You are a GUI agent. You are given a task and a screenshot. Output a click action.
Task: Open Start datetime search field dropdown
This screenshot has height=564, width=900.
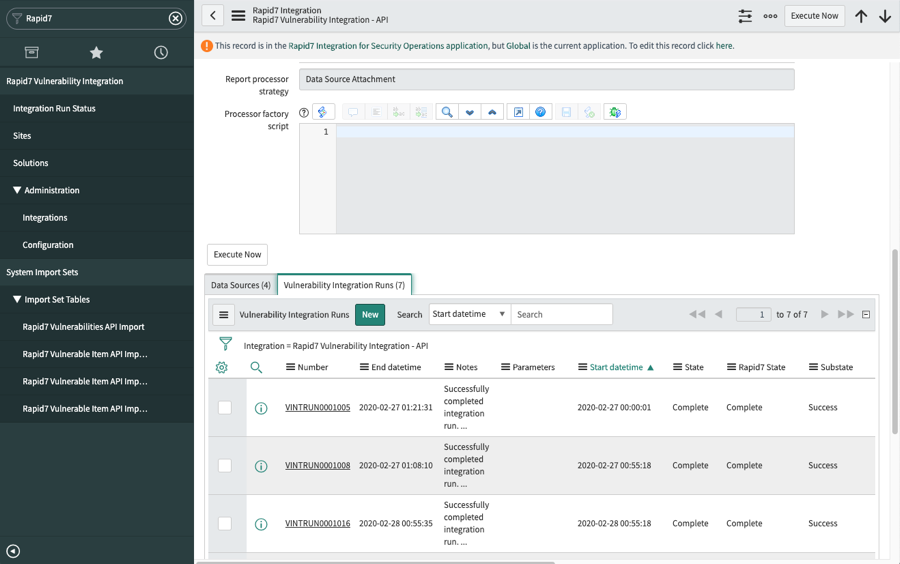(x=470, y=314)
